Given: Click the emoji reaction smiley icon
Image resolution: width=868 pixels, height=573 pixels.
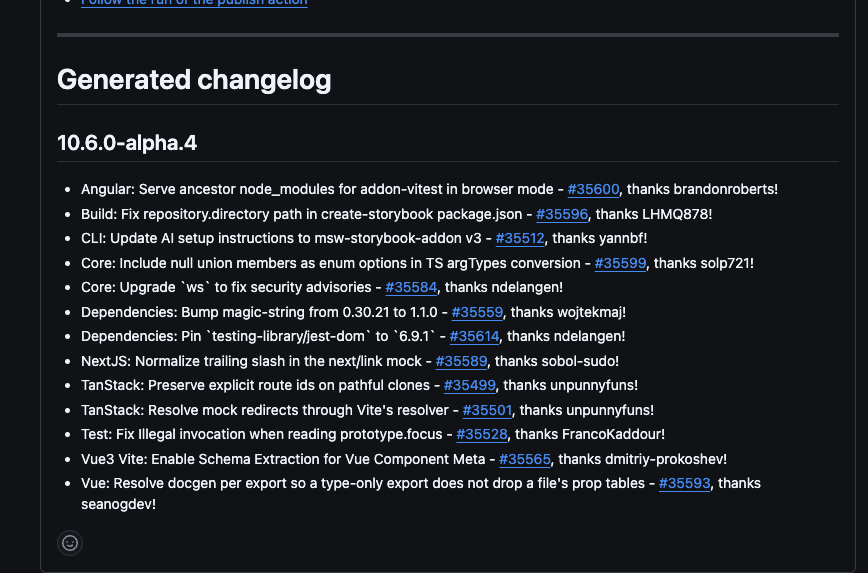Looking at the screenshot, I should (70, 543).
